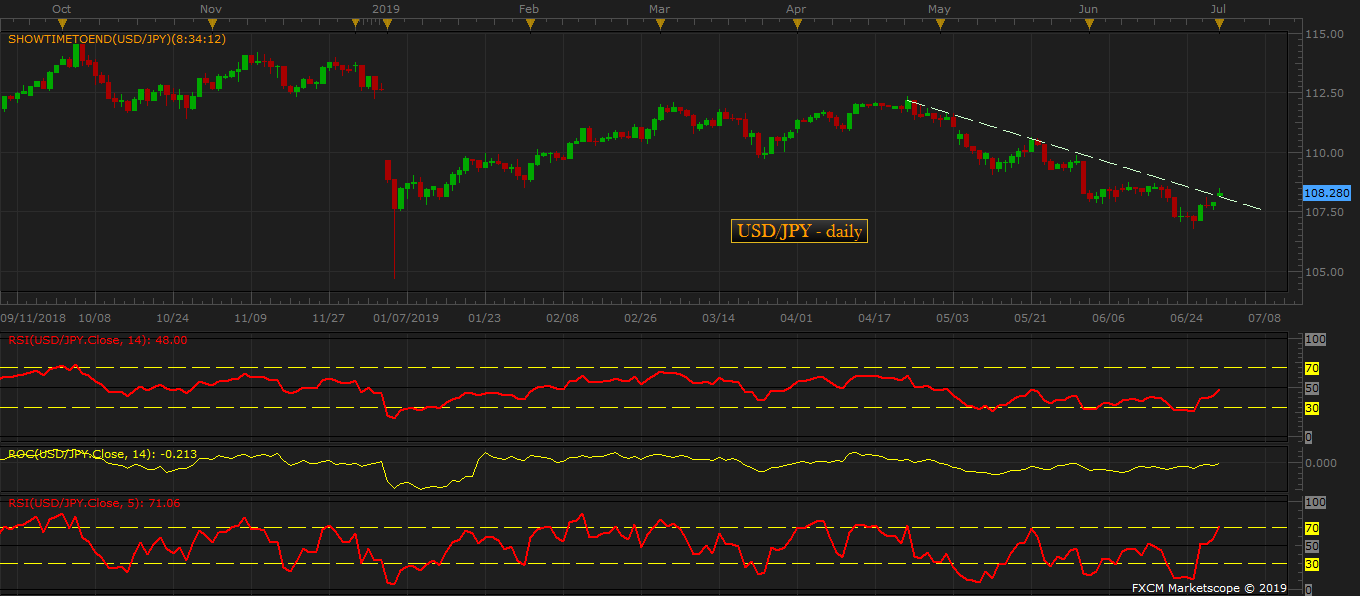Viewport: 1360px width, 596px height.
Task: Click the ROC(USD/JPY.Close, 14): -0.213 label
Action: [x=103, y=454]
